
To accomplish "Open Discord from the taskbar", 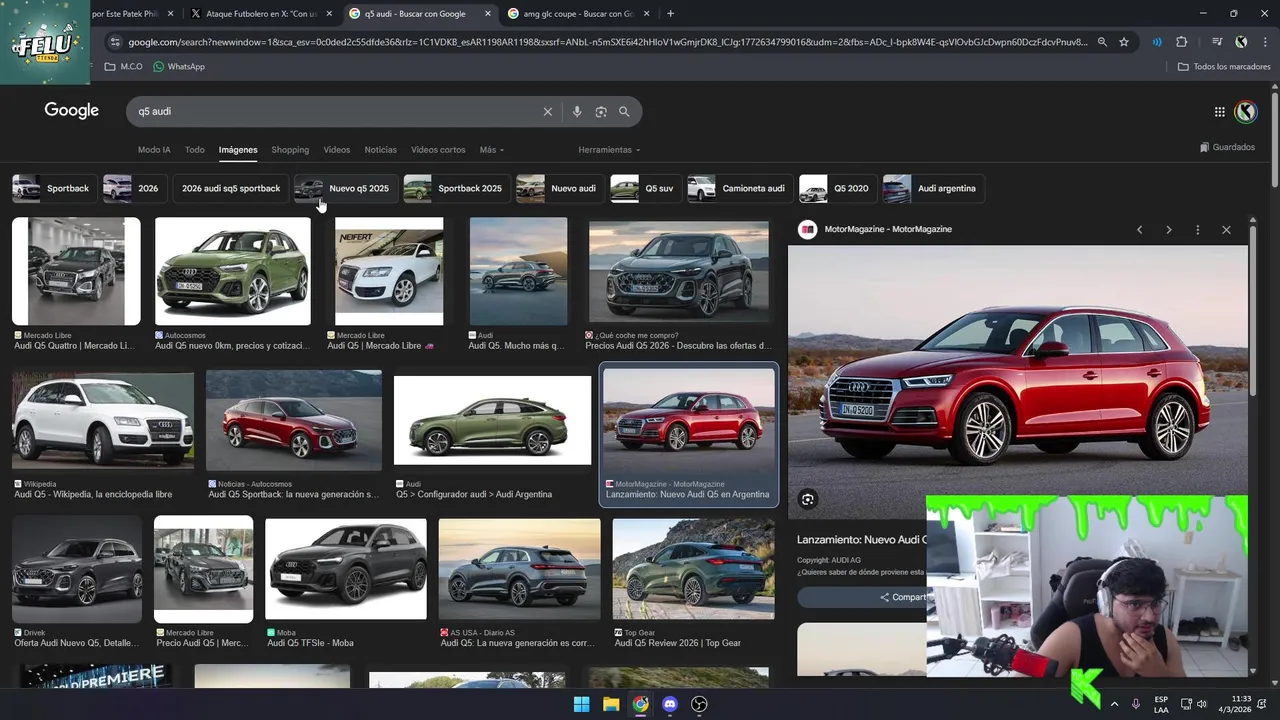I will coord(670,704).
